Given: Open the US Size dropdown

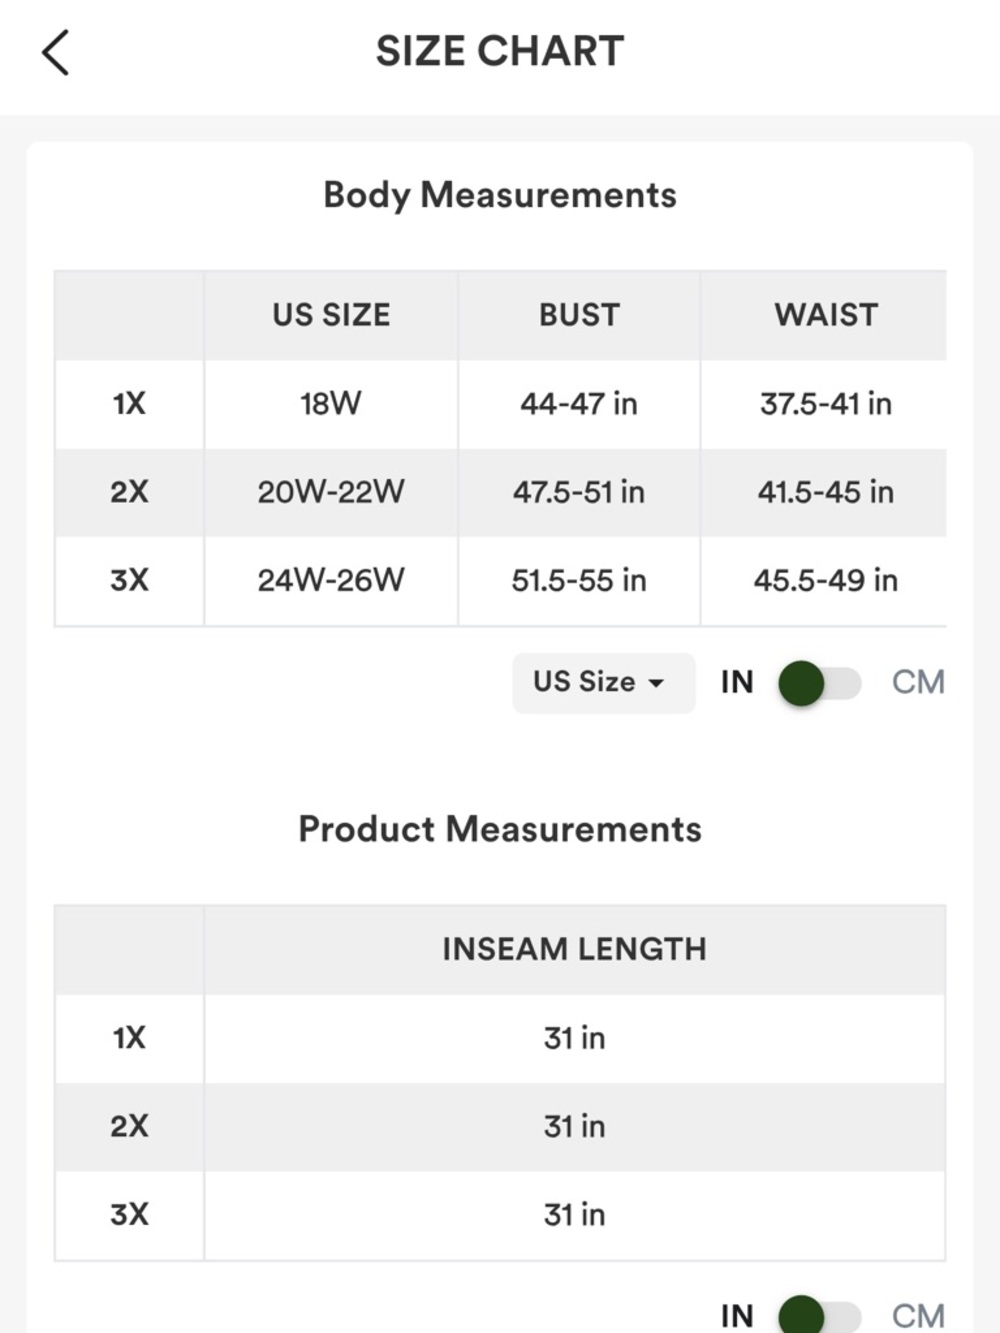Looking at the screenshot, I should tap(603, 683).
